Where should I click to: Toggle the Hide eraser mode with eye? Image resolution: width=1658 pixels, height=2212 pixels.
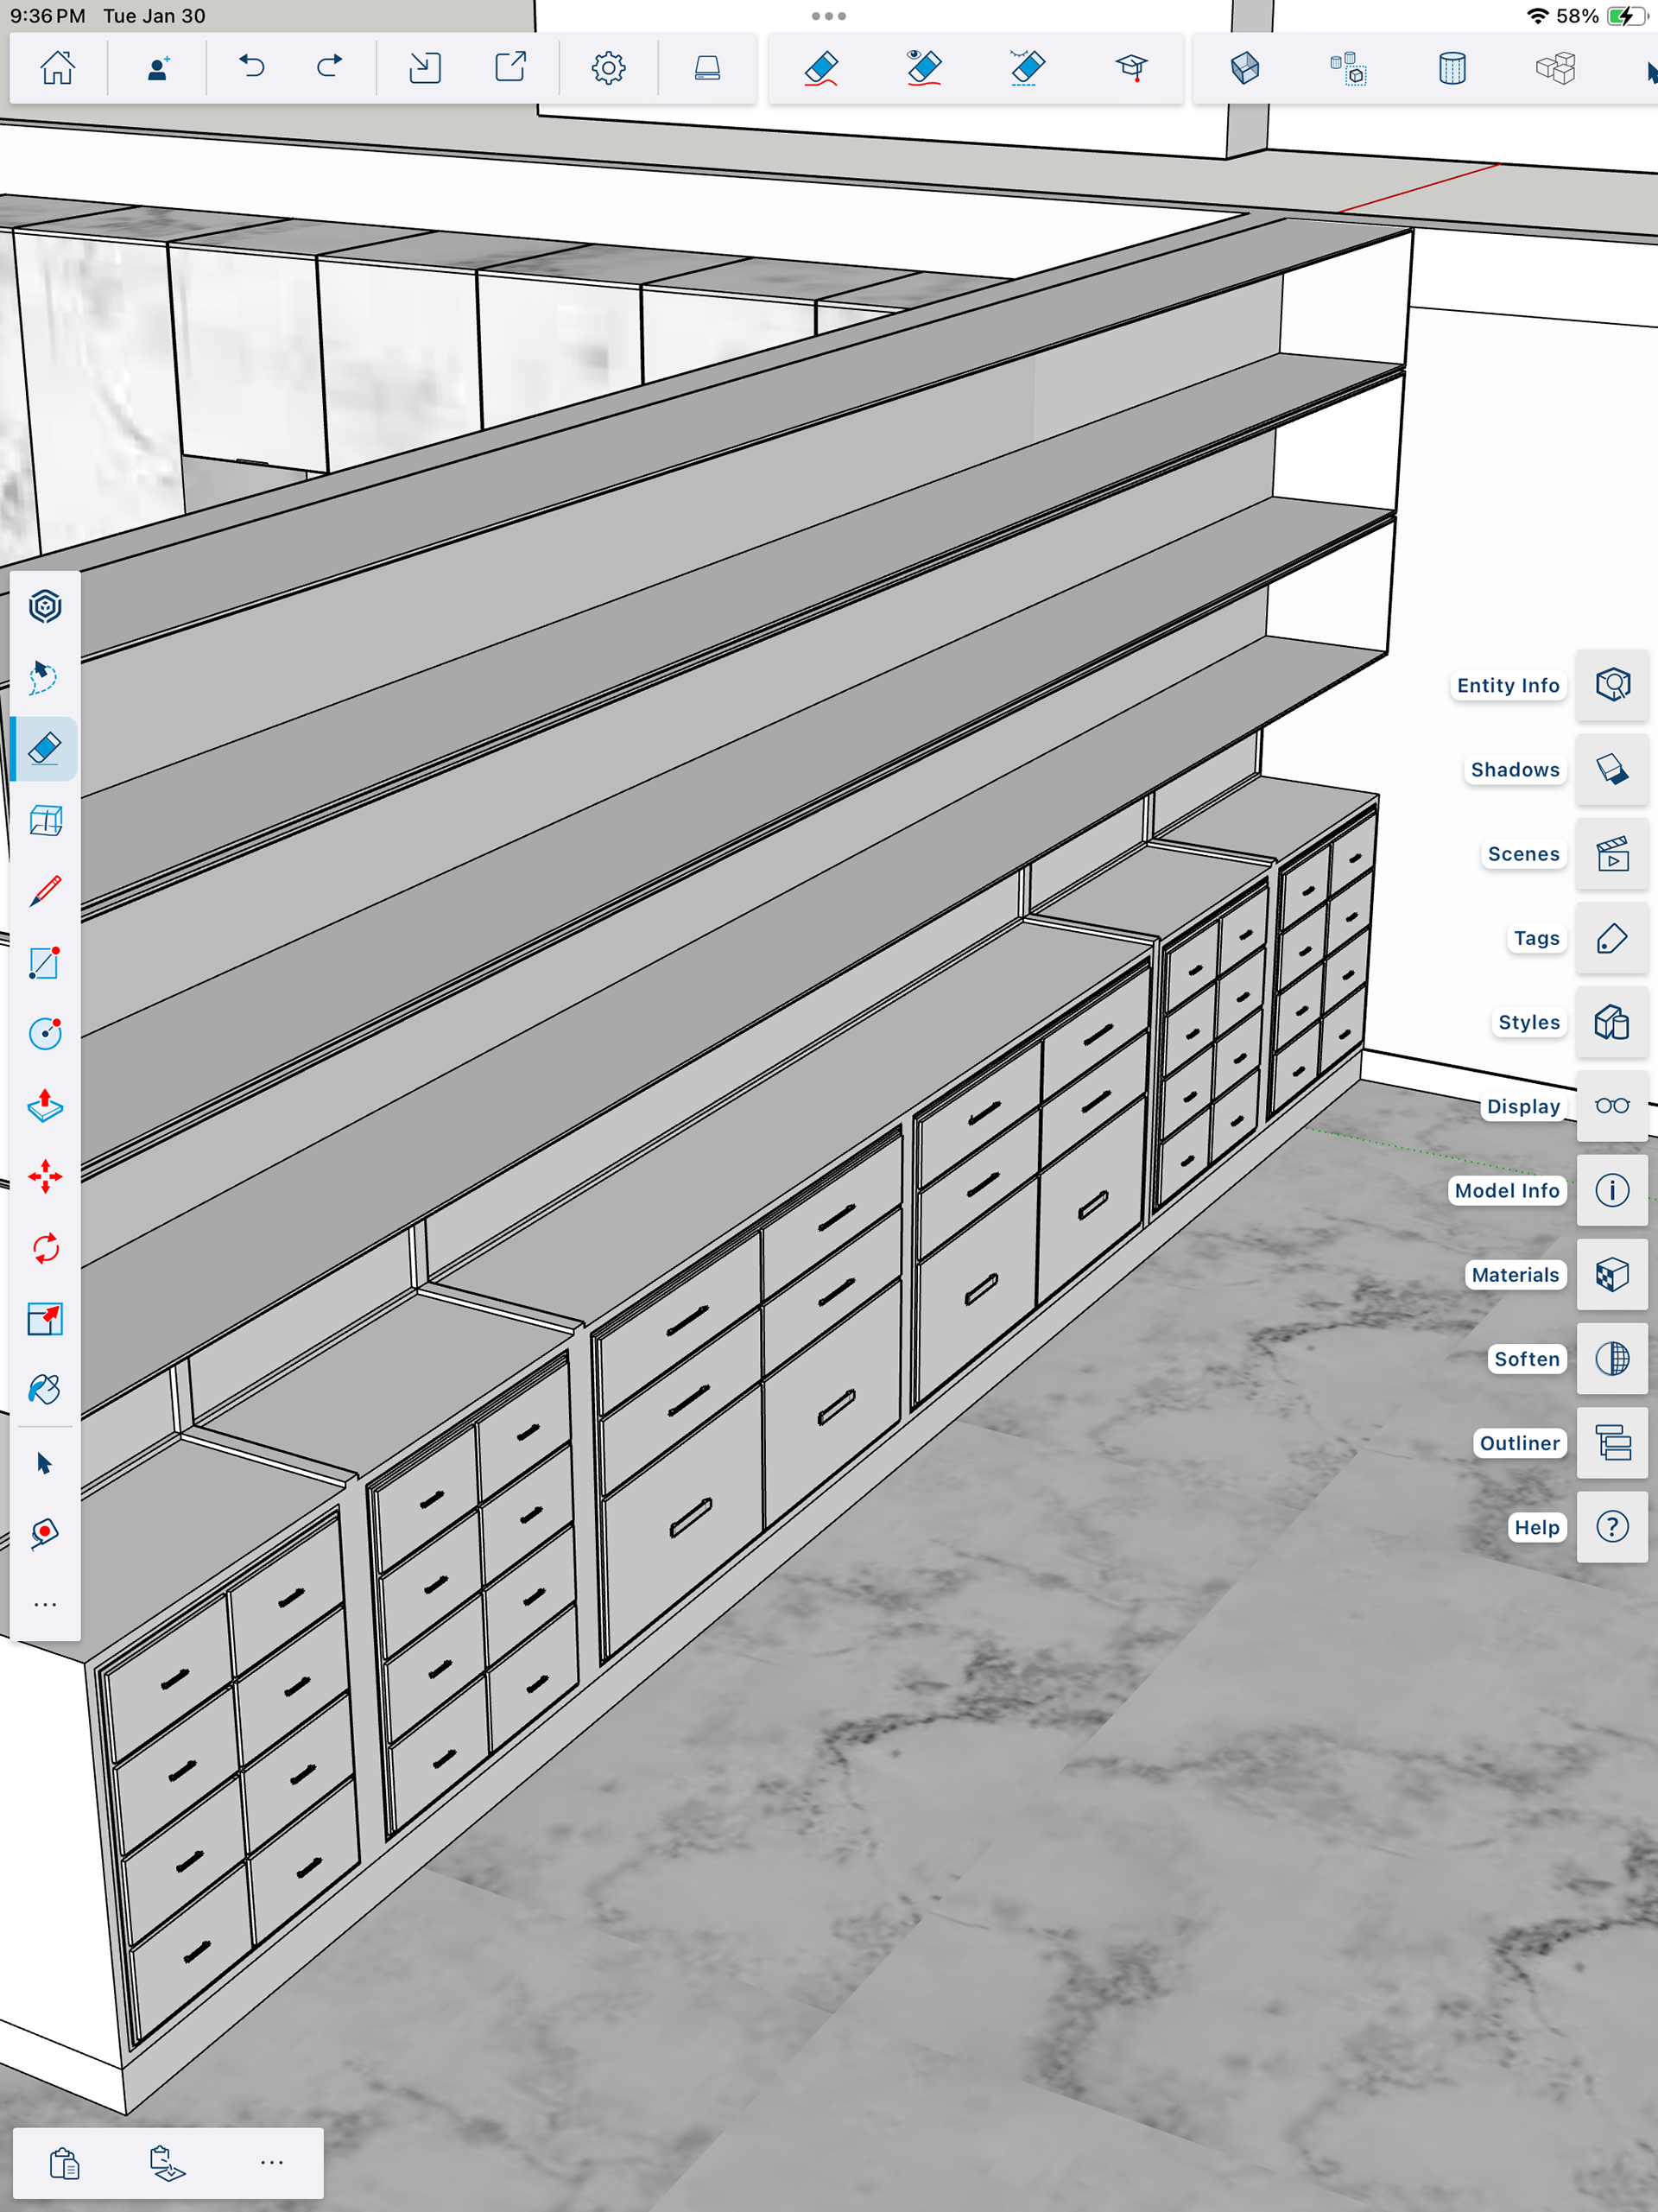pos(923,68)
